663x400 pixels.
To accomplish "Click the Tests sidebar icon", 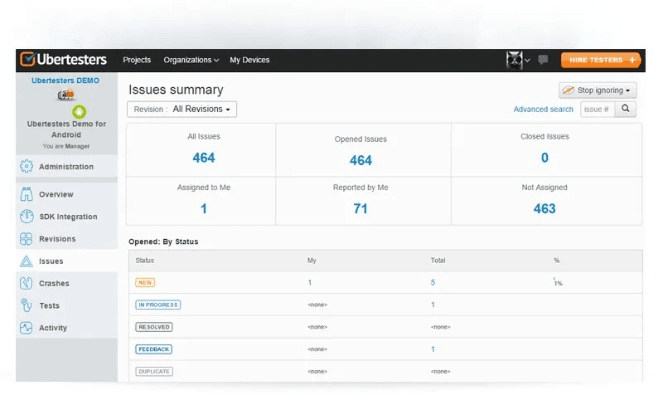I will click(27, 306).
